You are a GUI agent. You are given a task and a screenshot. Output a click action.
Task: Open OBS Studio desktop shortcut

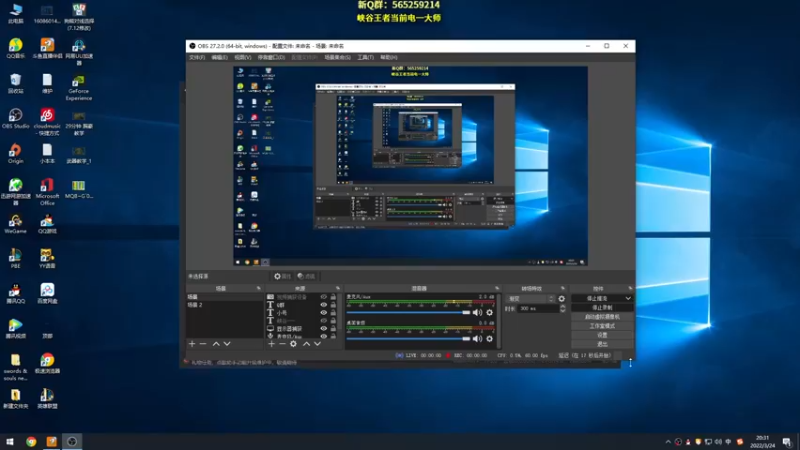(x=15, y=118)
